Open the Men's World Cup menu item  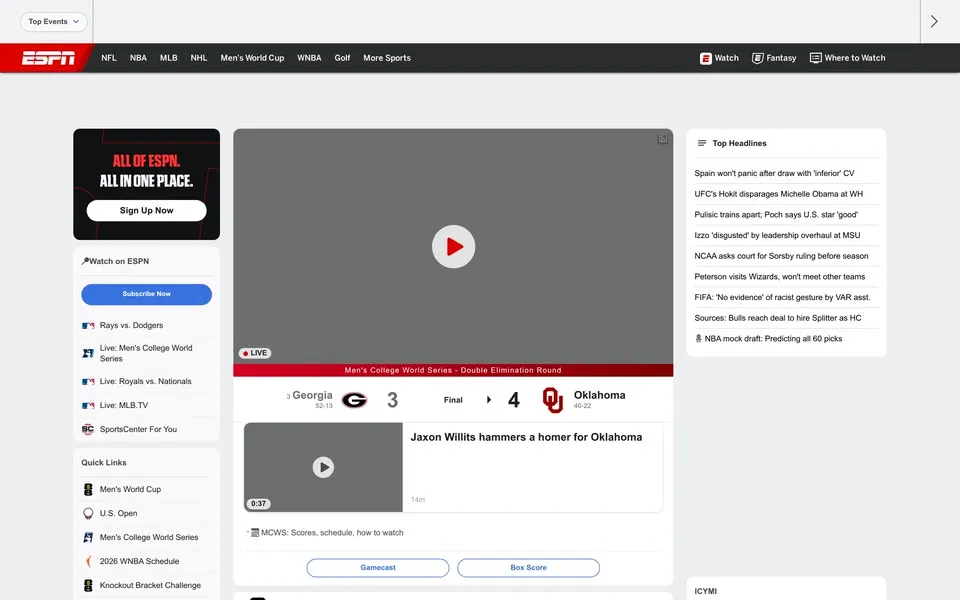tap(252, 58)
